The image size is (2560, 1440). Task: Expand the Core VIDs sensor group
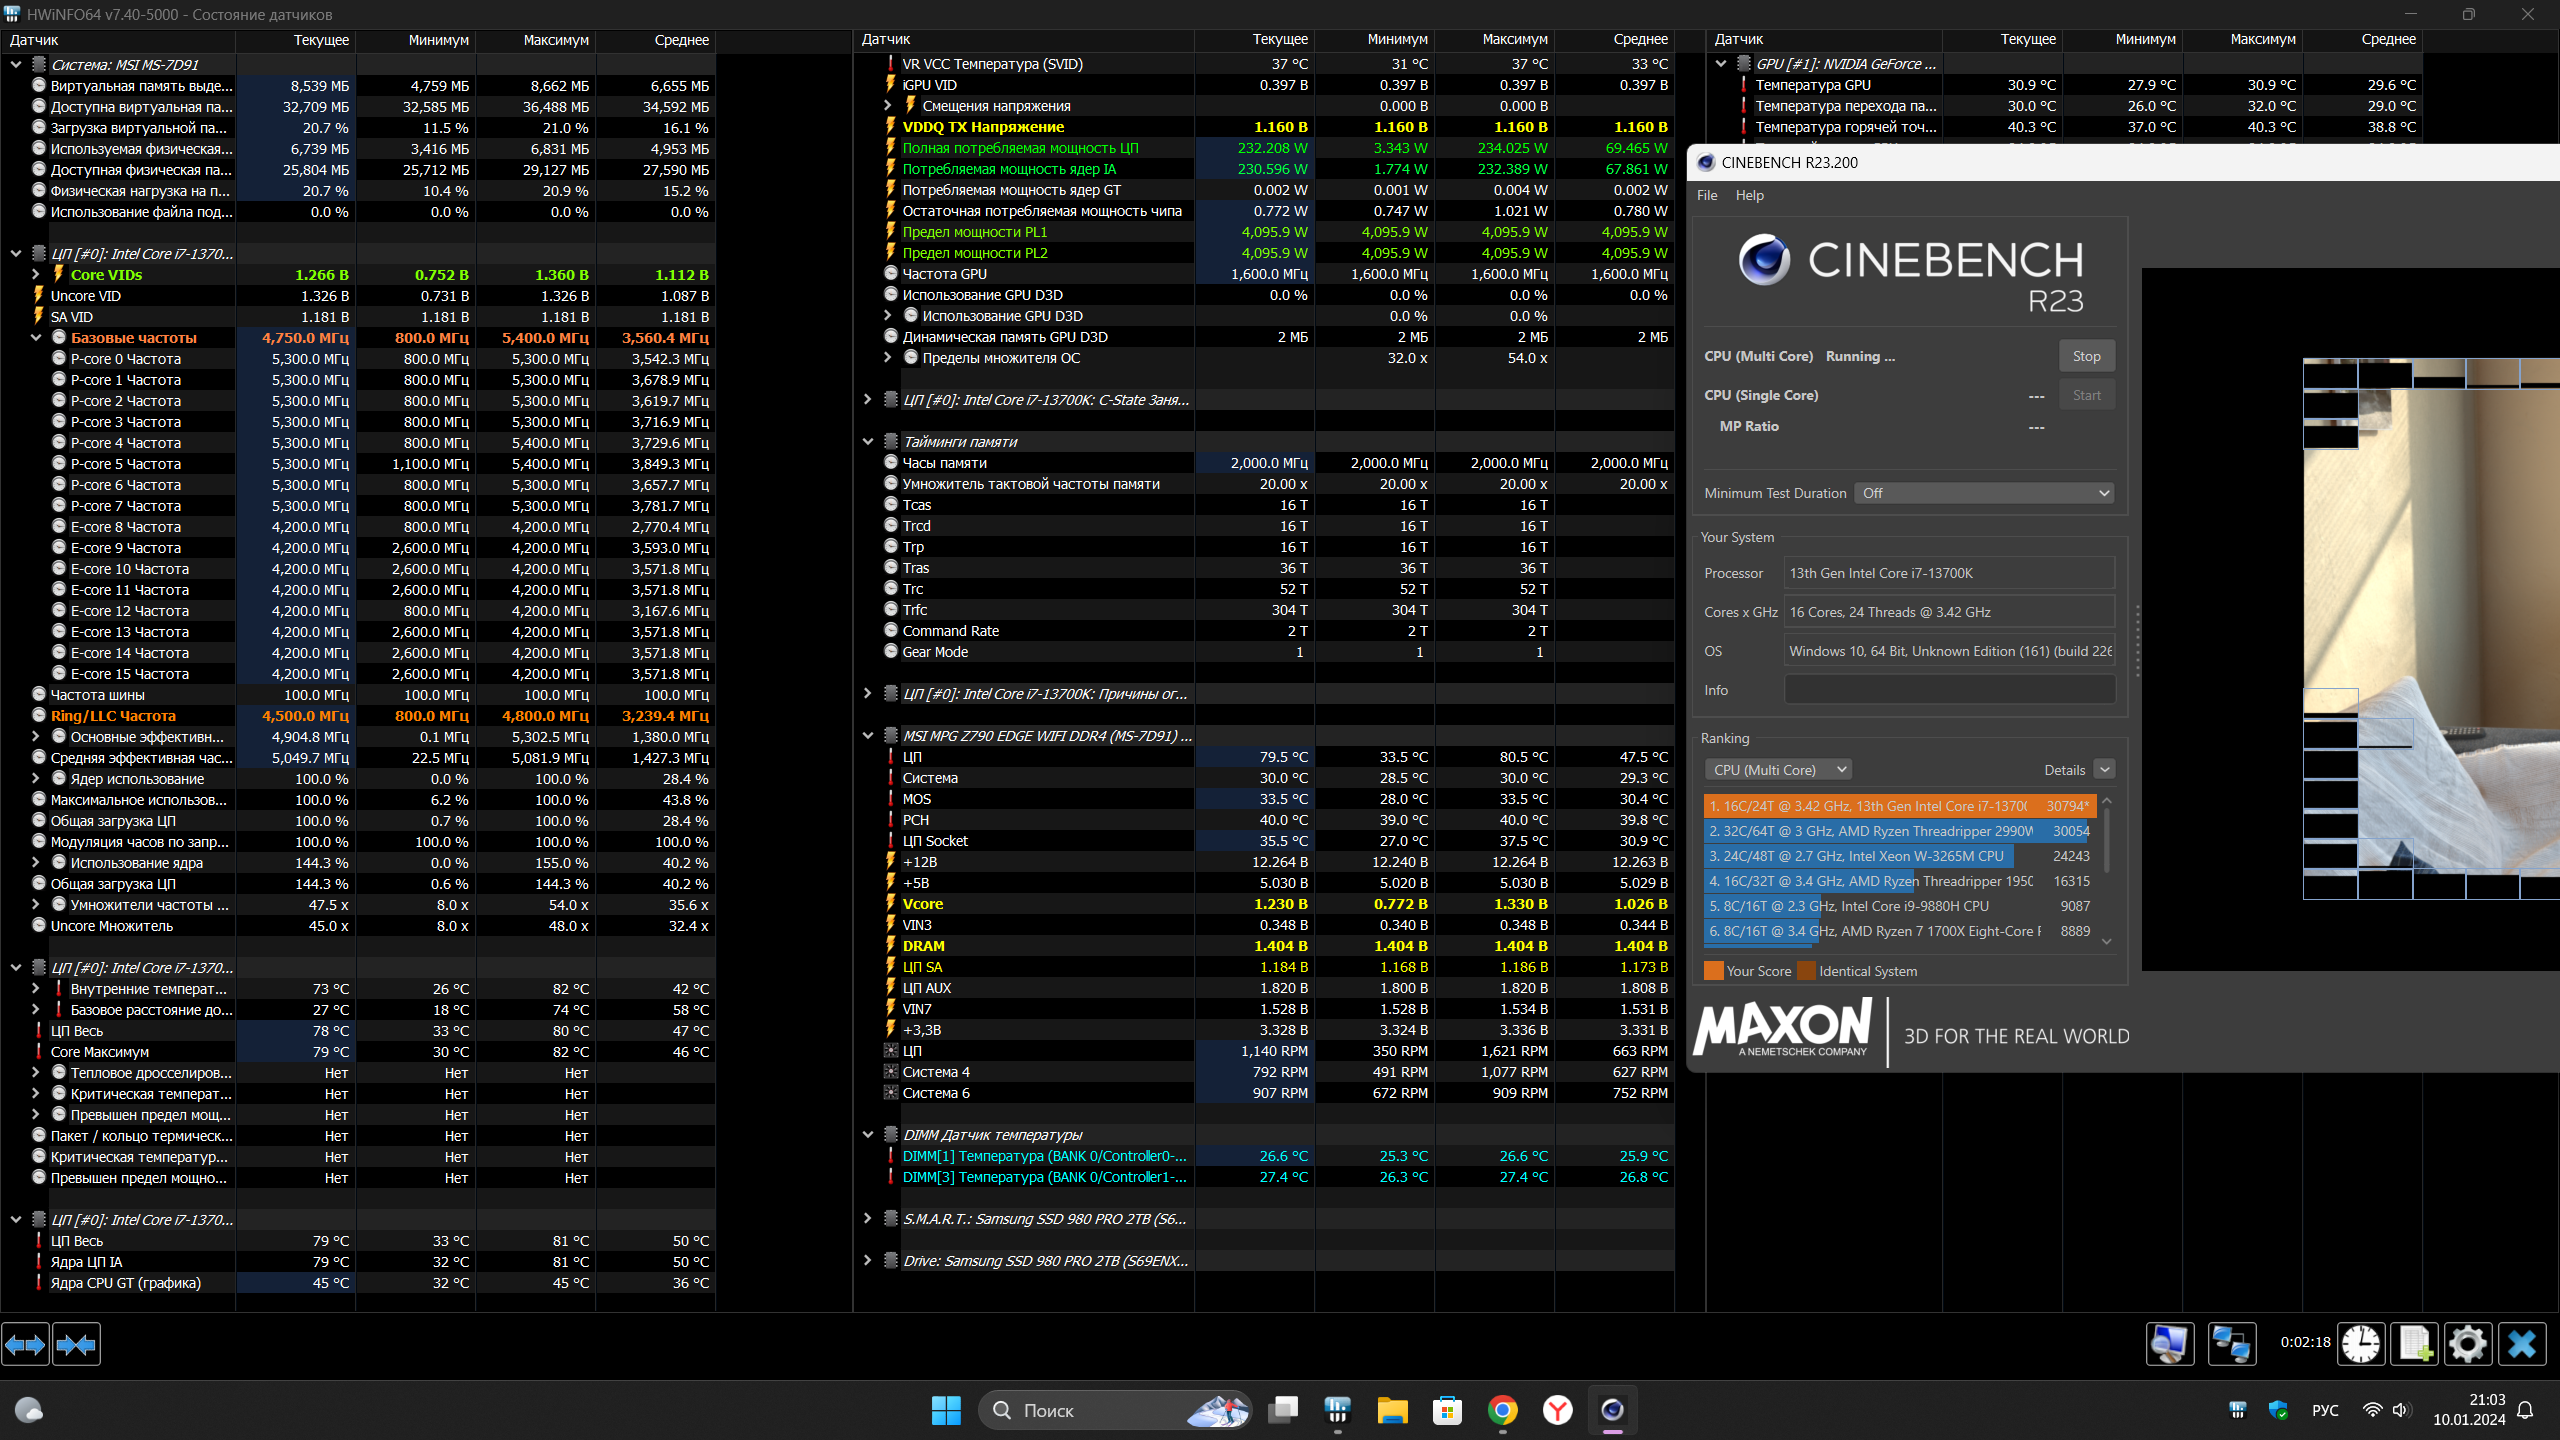pos(36,275)
